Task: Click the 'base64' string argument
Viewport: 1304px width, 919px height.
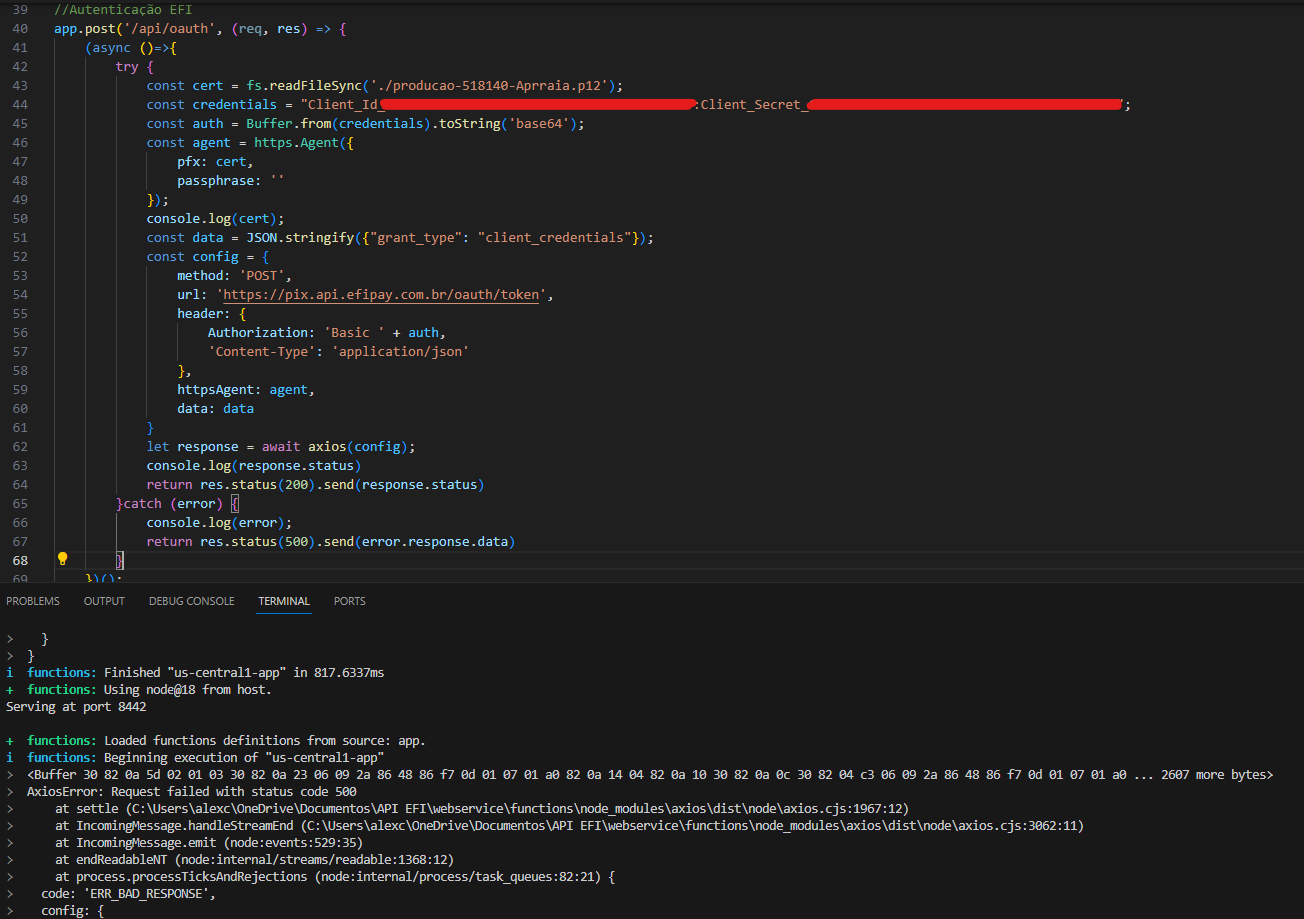Action: 542,124
